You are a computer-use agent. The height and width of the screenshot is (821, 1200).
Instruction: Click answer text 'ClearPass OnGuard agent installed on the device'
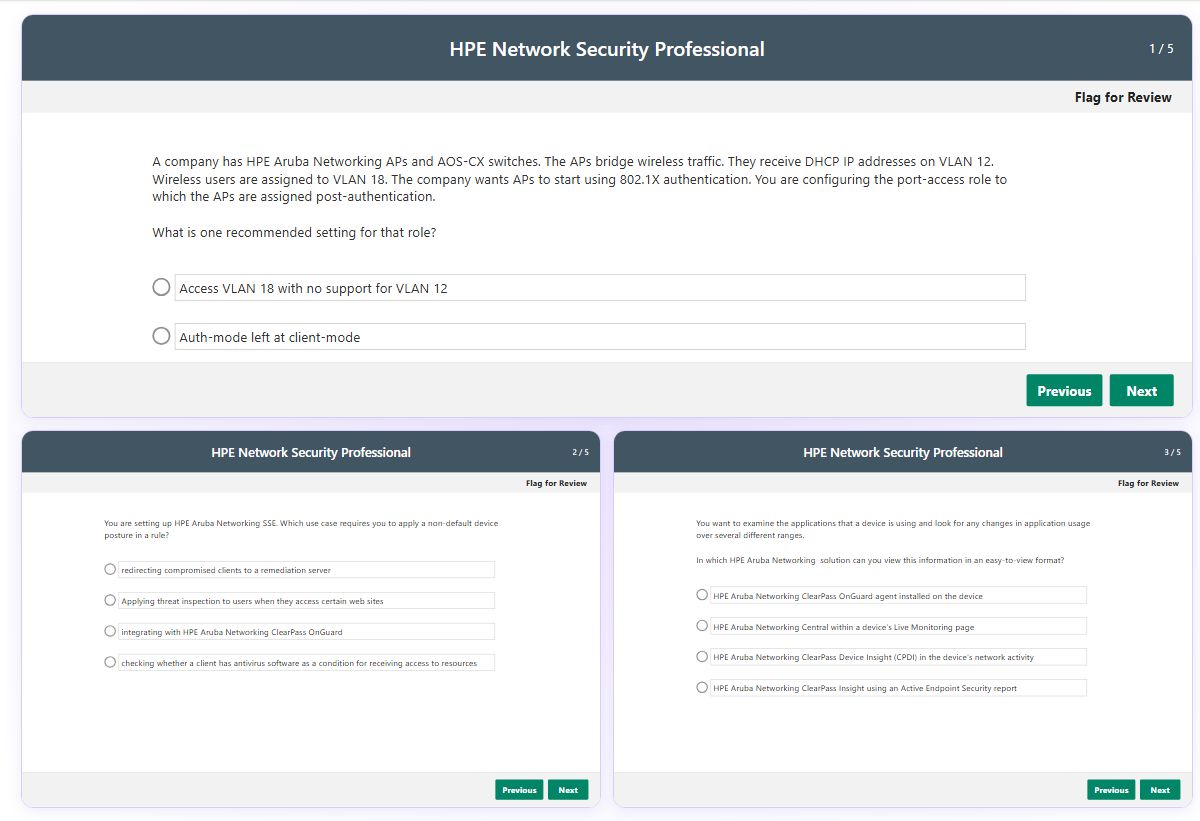(x=848, y=596)
